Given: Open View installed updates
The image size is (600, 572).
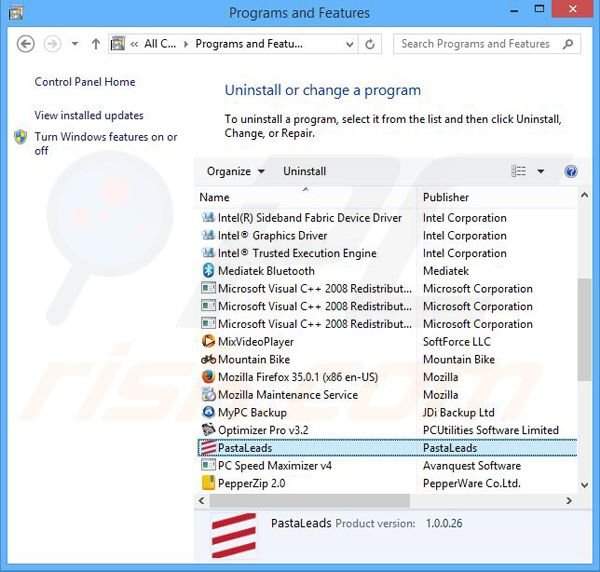Looking at the screenshot, I should [89, 115].
